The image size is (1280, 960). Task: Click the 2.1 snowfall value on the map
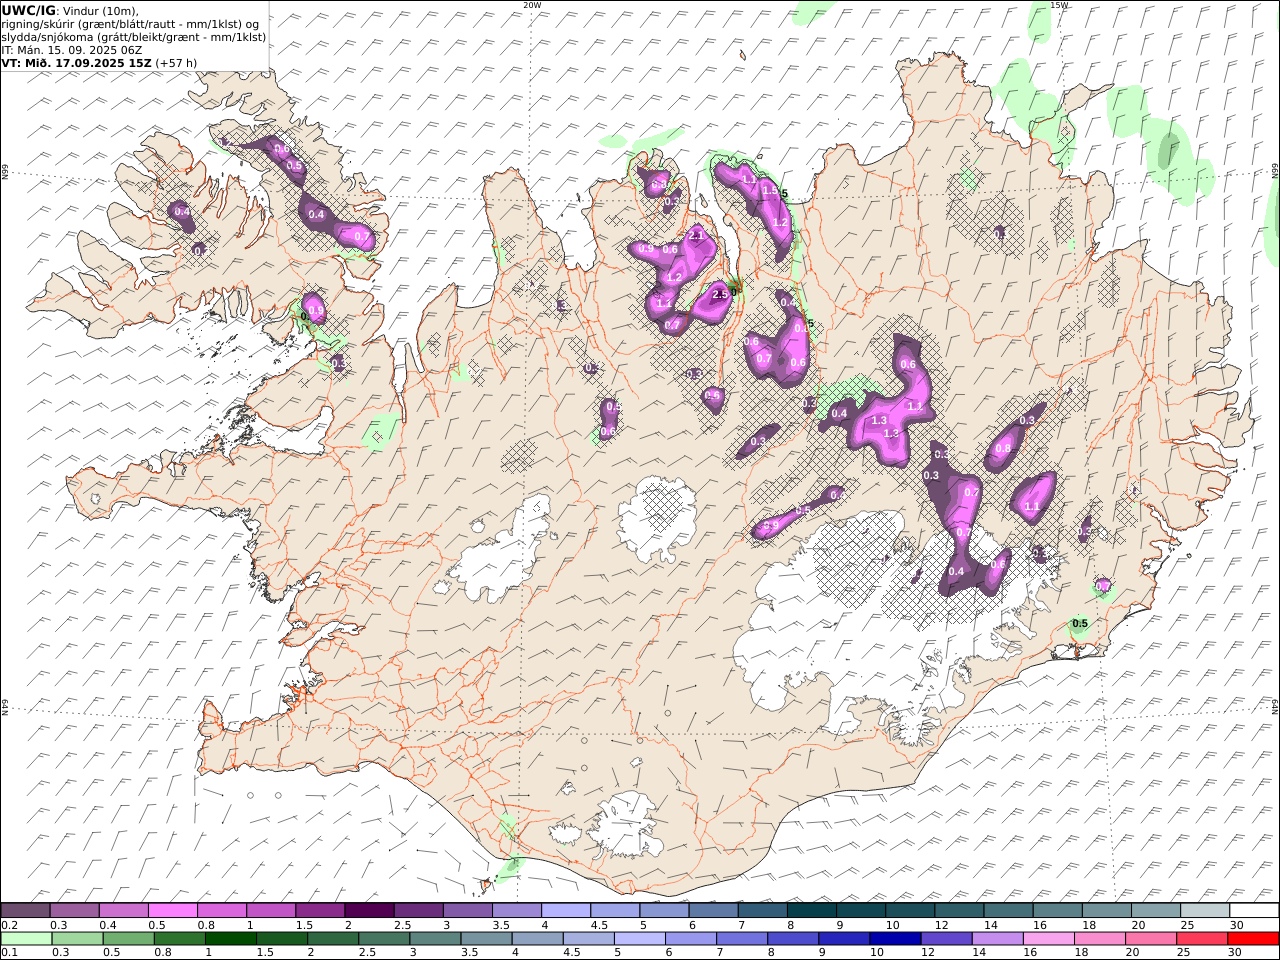[x=698, y=236]
